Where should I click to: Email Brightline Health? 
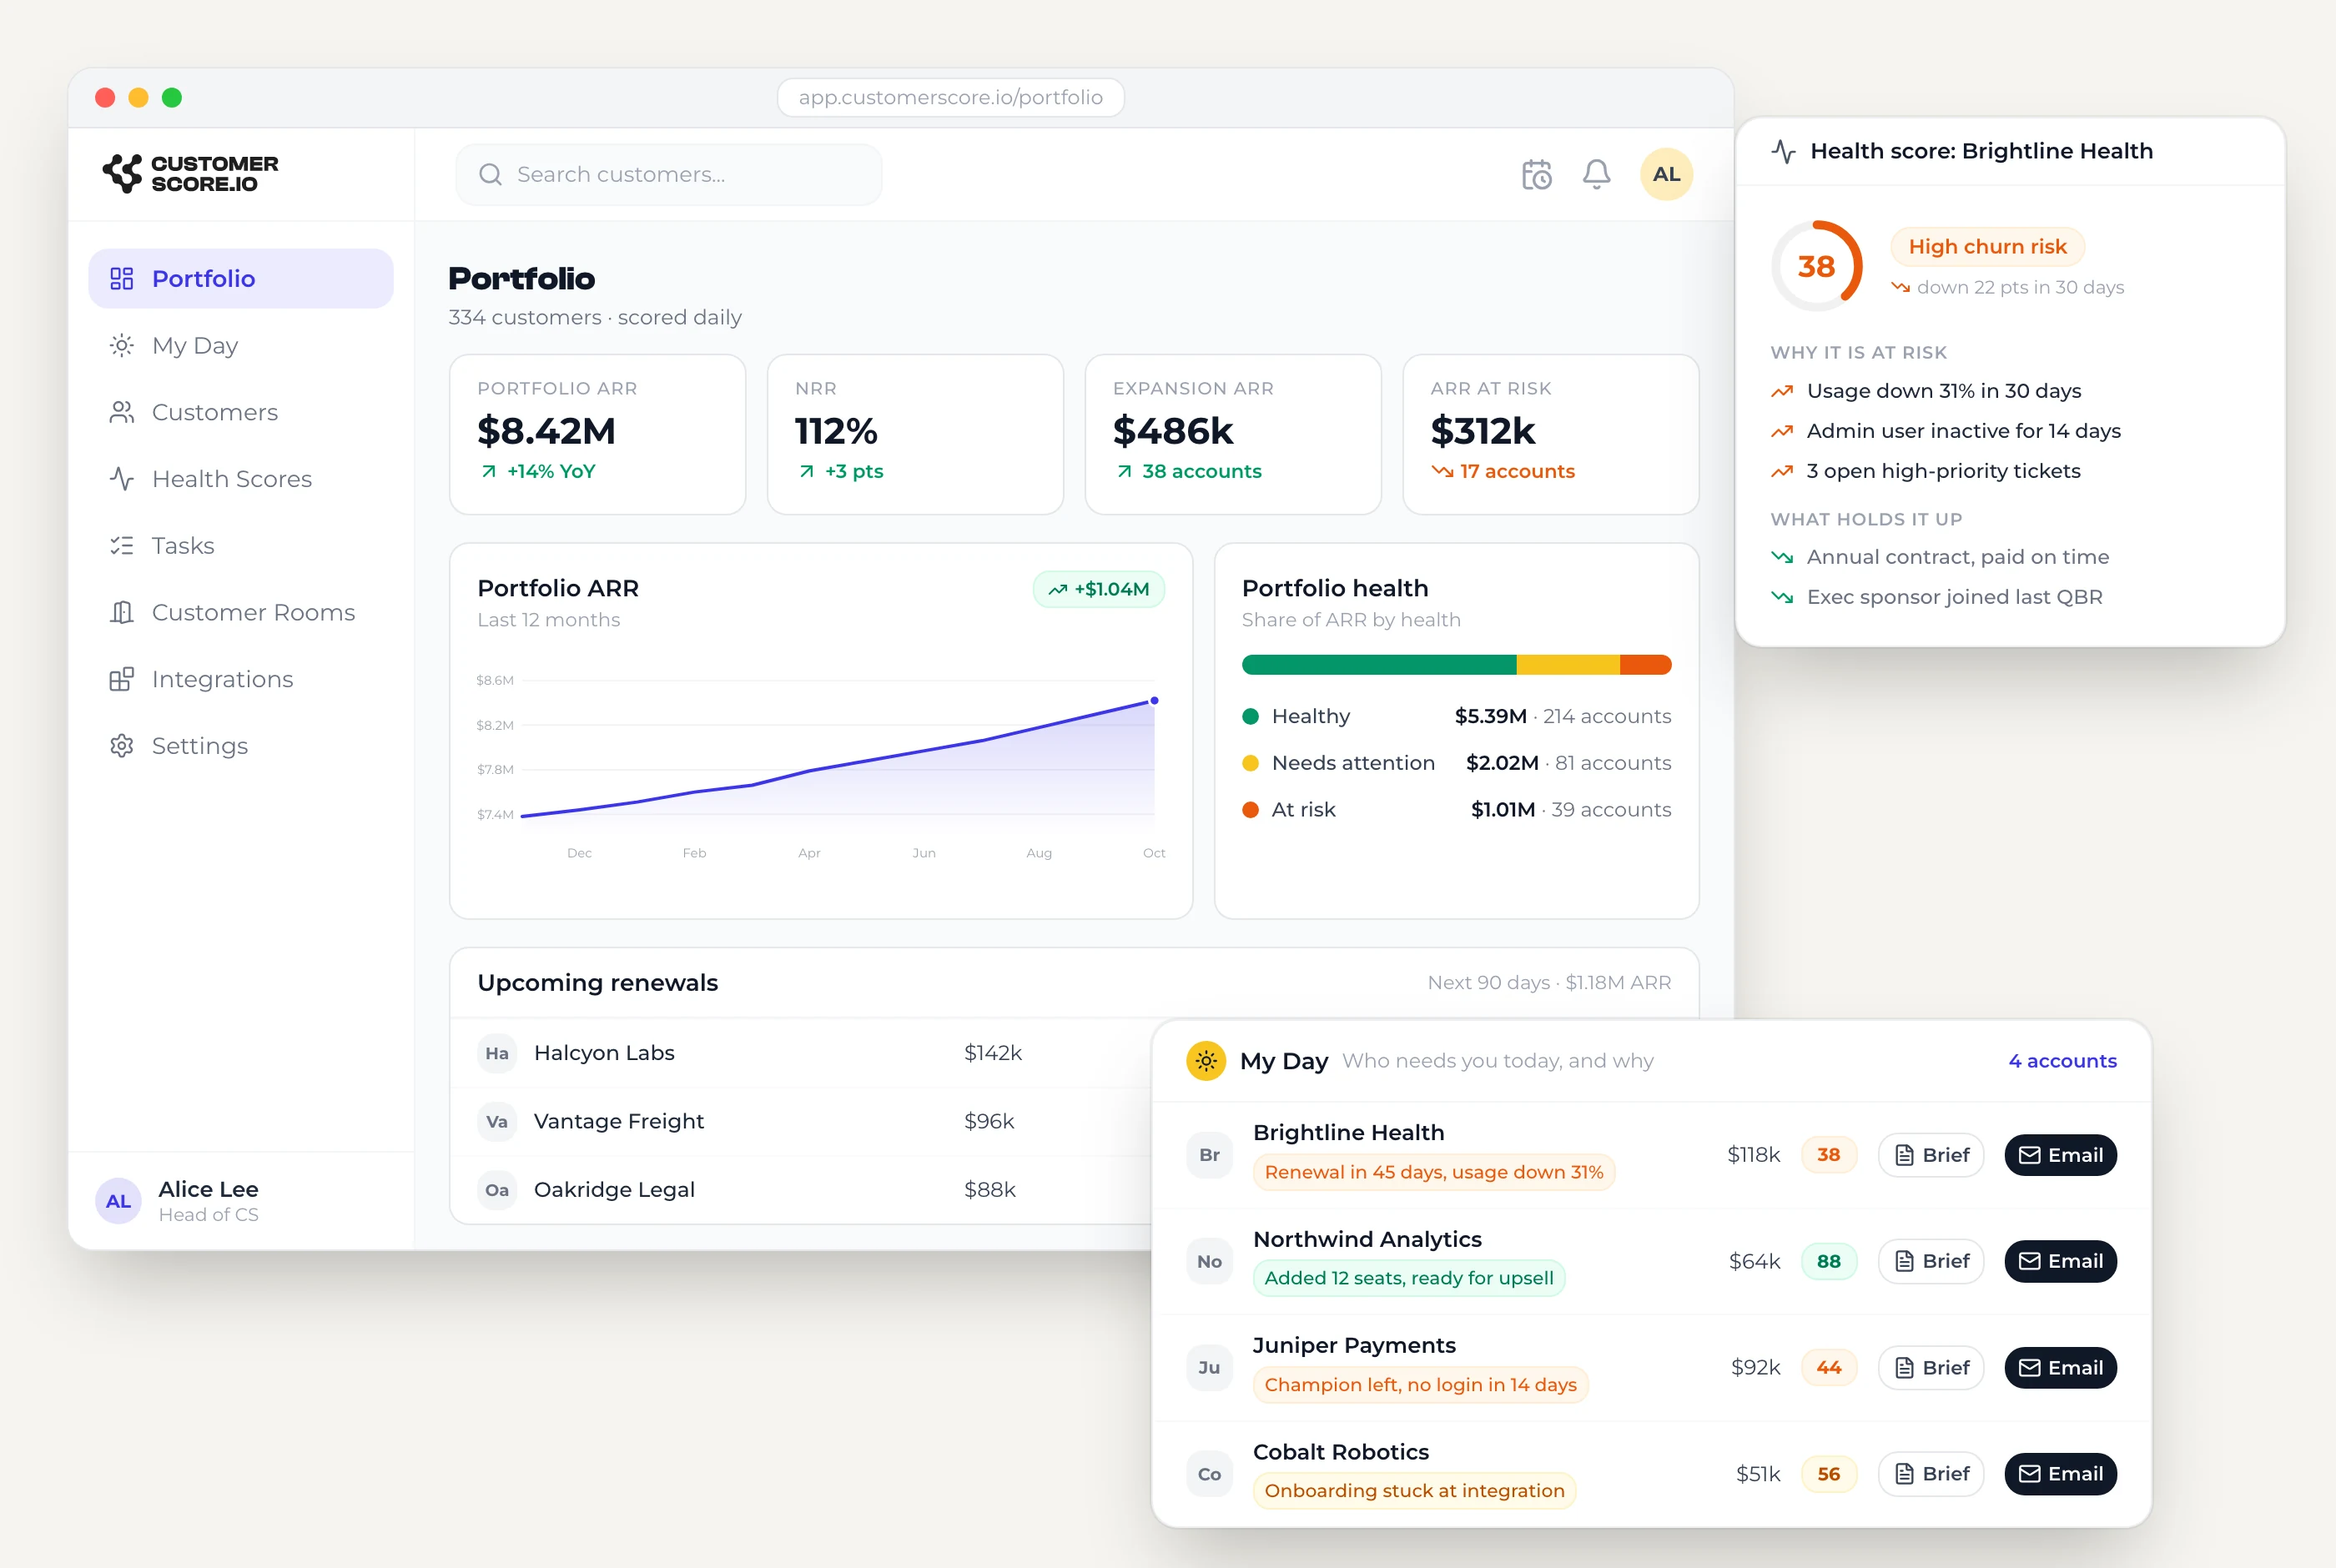point(2060,1155)
